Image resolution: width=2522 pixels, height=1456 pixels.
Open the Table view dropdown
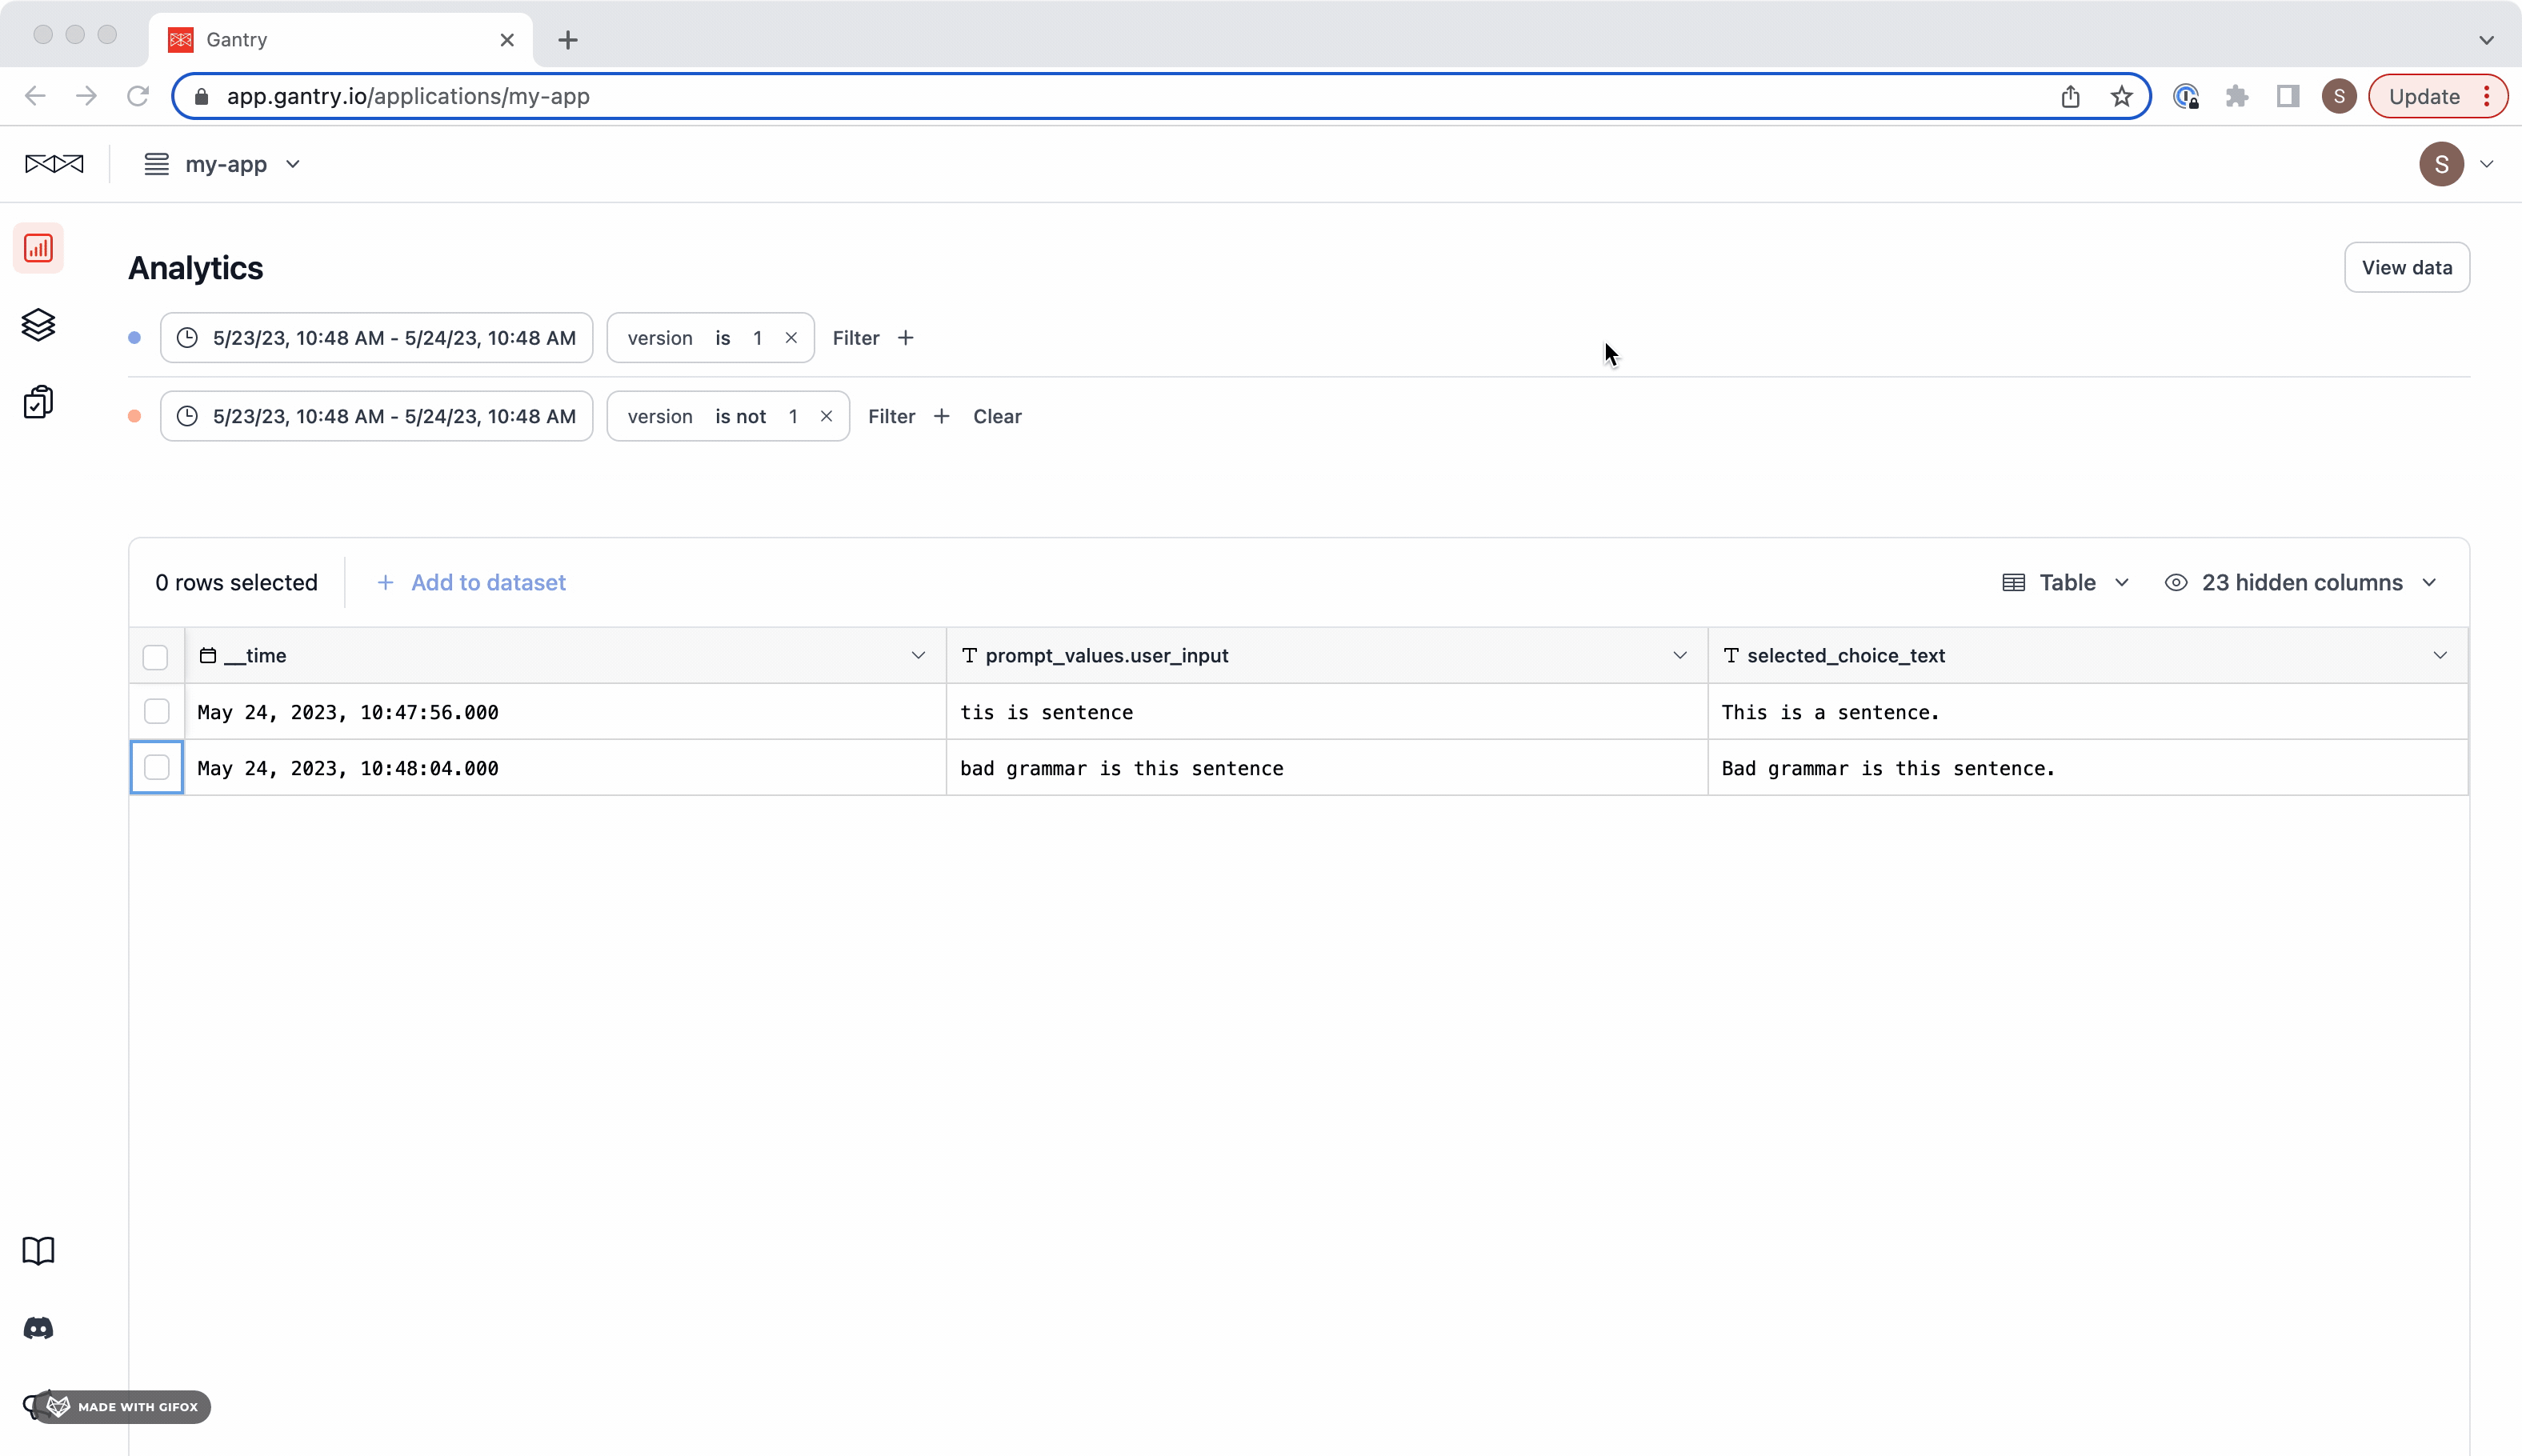[2066, 582]
